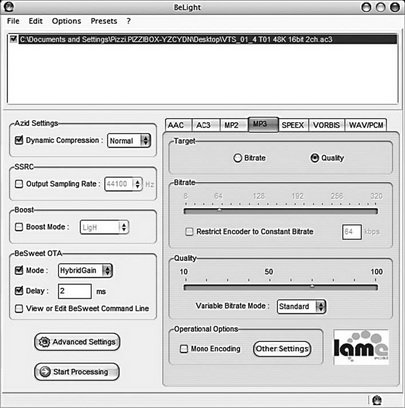Image resolution: width=405 pixels, height=408 pixels.
Task: Click the Quality slider handle
Action: point(312,286)
